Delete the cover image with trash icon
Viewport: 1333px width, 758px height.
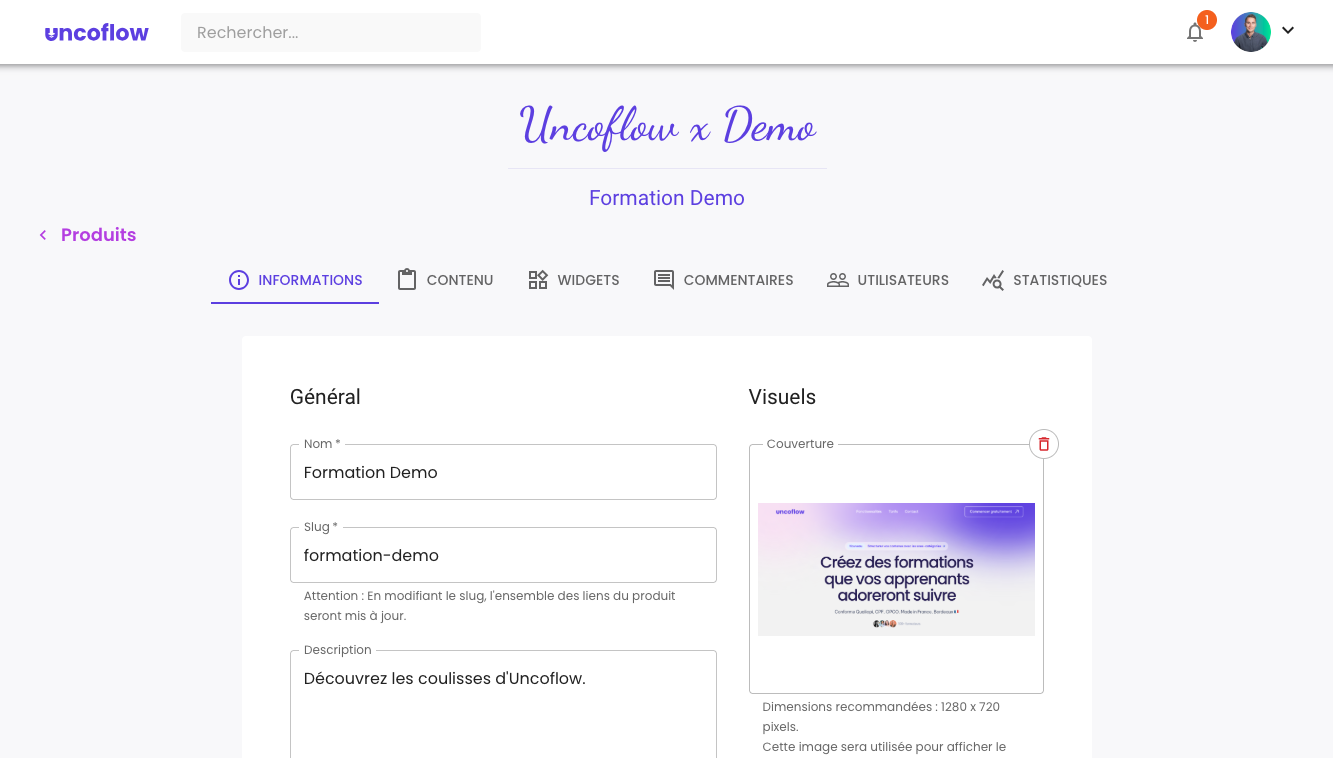click(1044, 444)
